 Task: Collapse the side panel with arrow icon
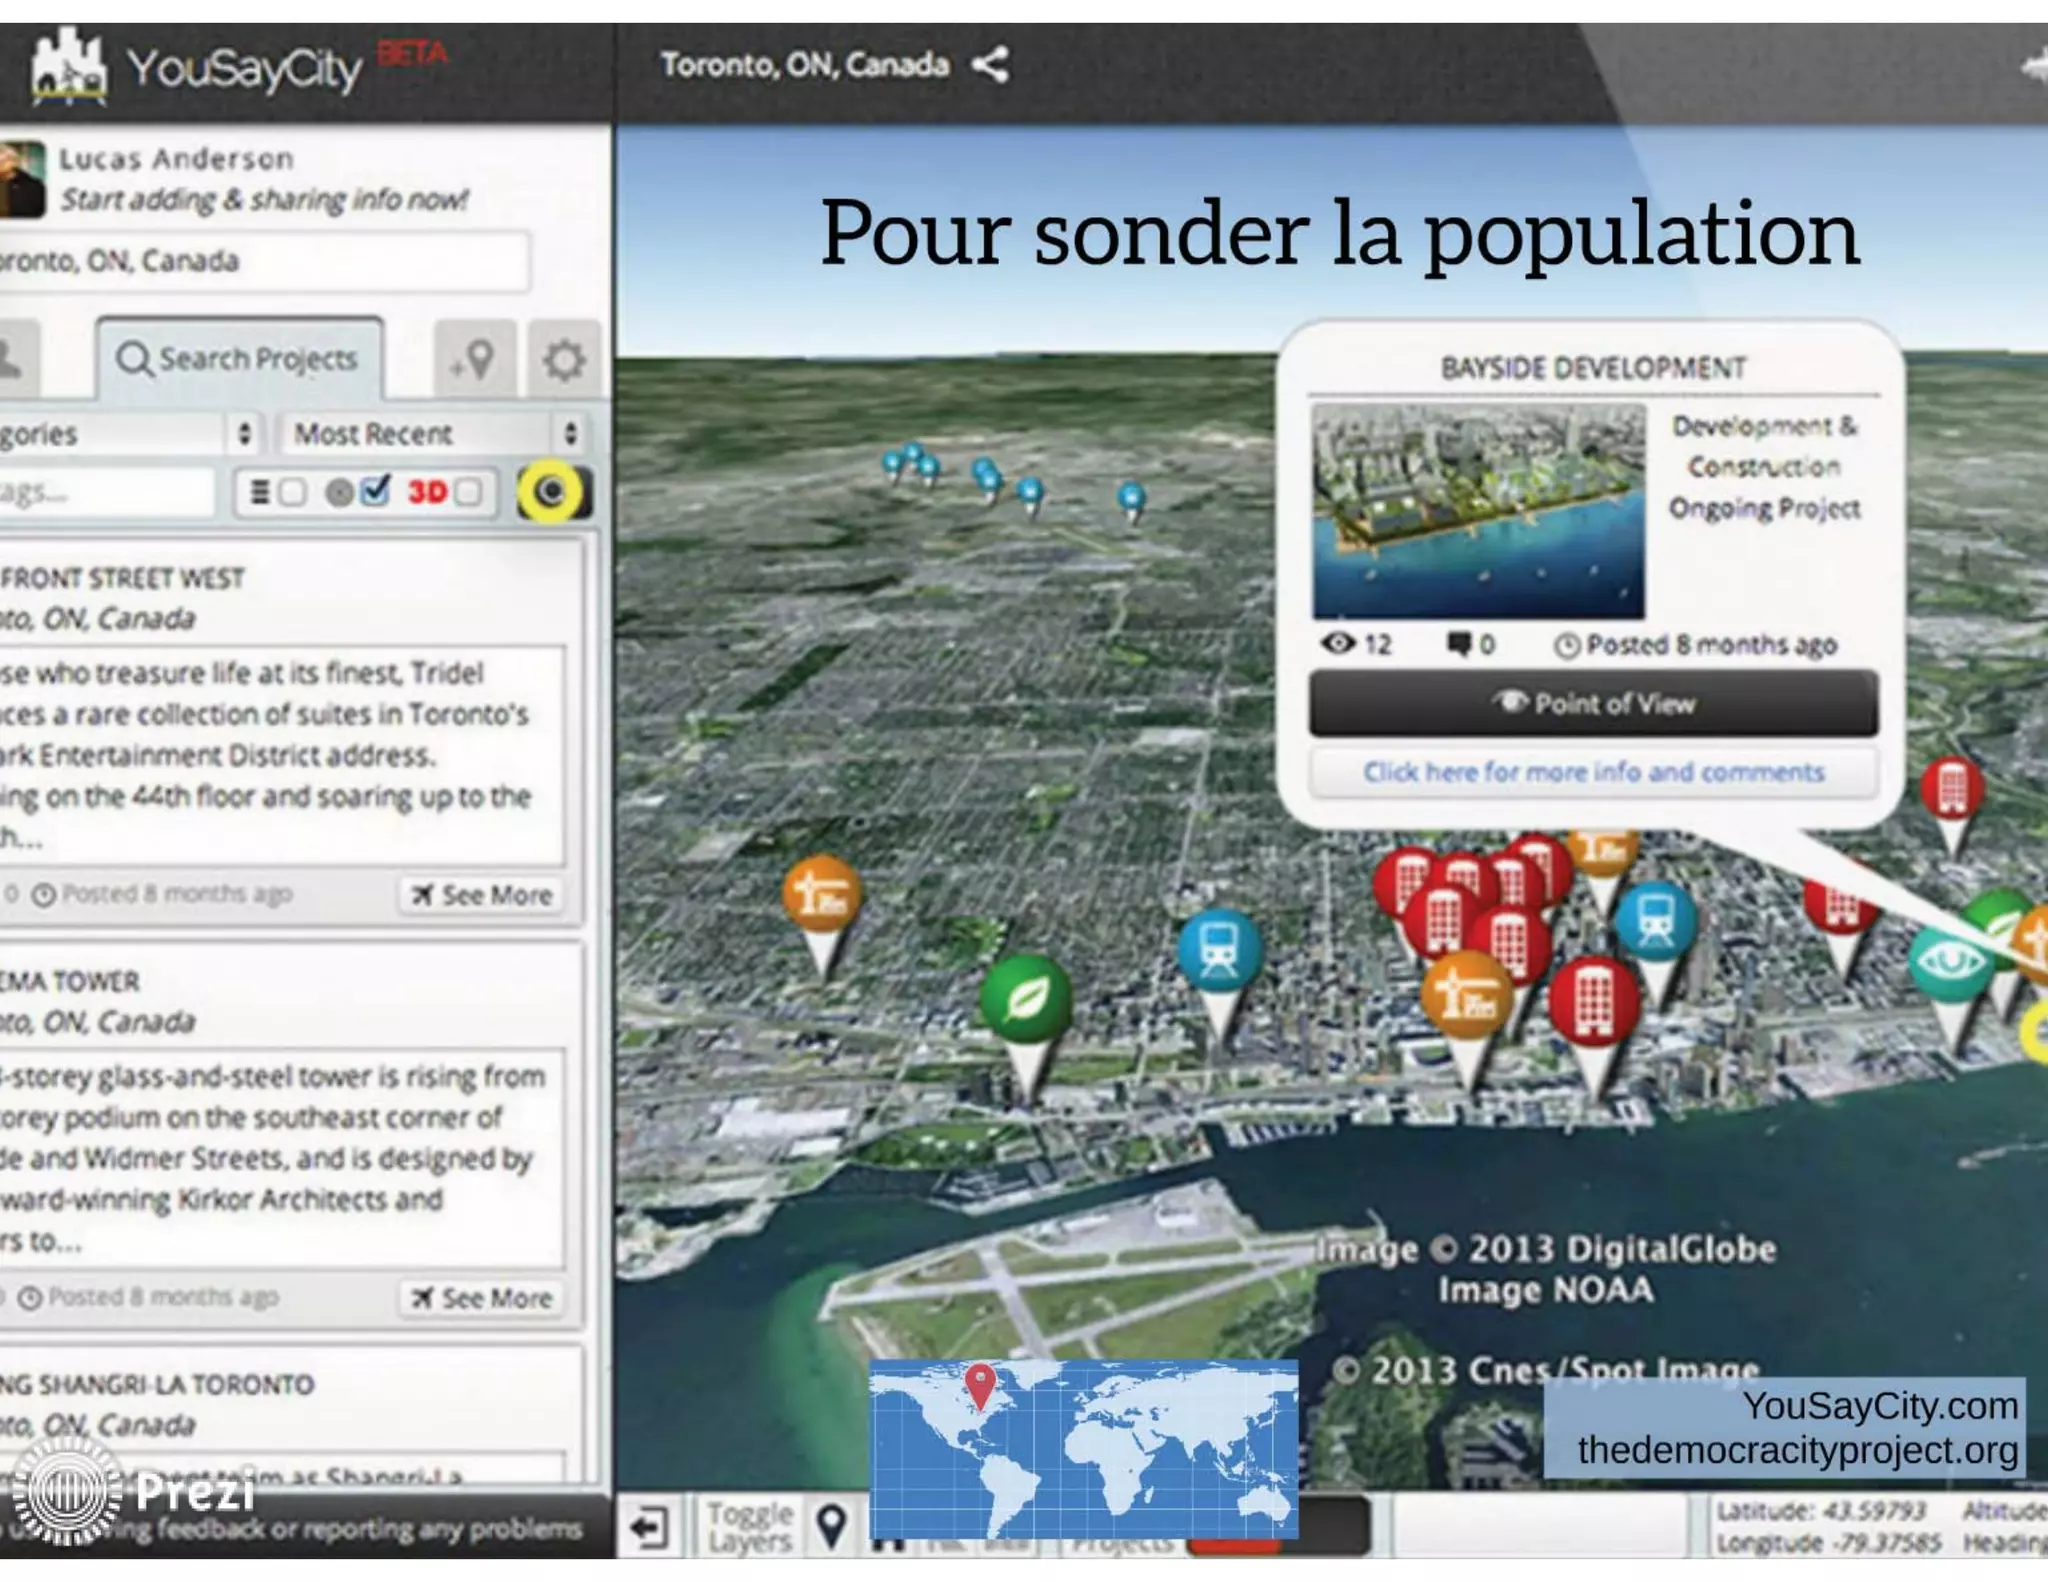(648, 1527)
